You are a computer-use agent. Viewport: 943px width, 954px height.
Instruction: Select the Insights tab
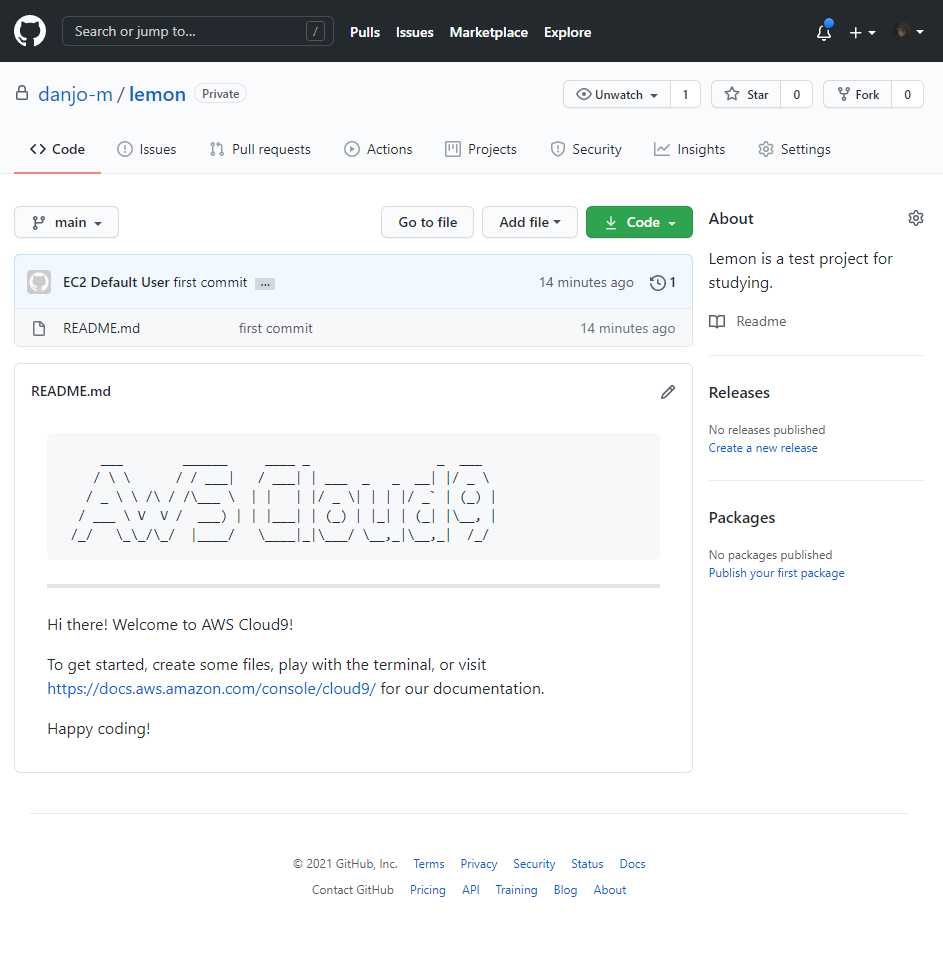click(689, 149)
